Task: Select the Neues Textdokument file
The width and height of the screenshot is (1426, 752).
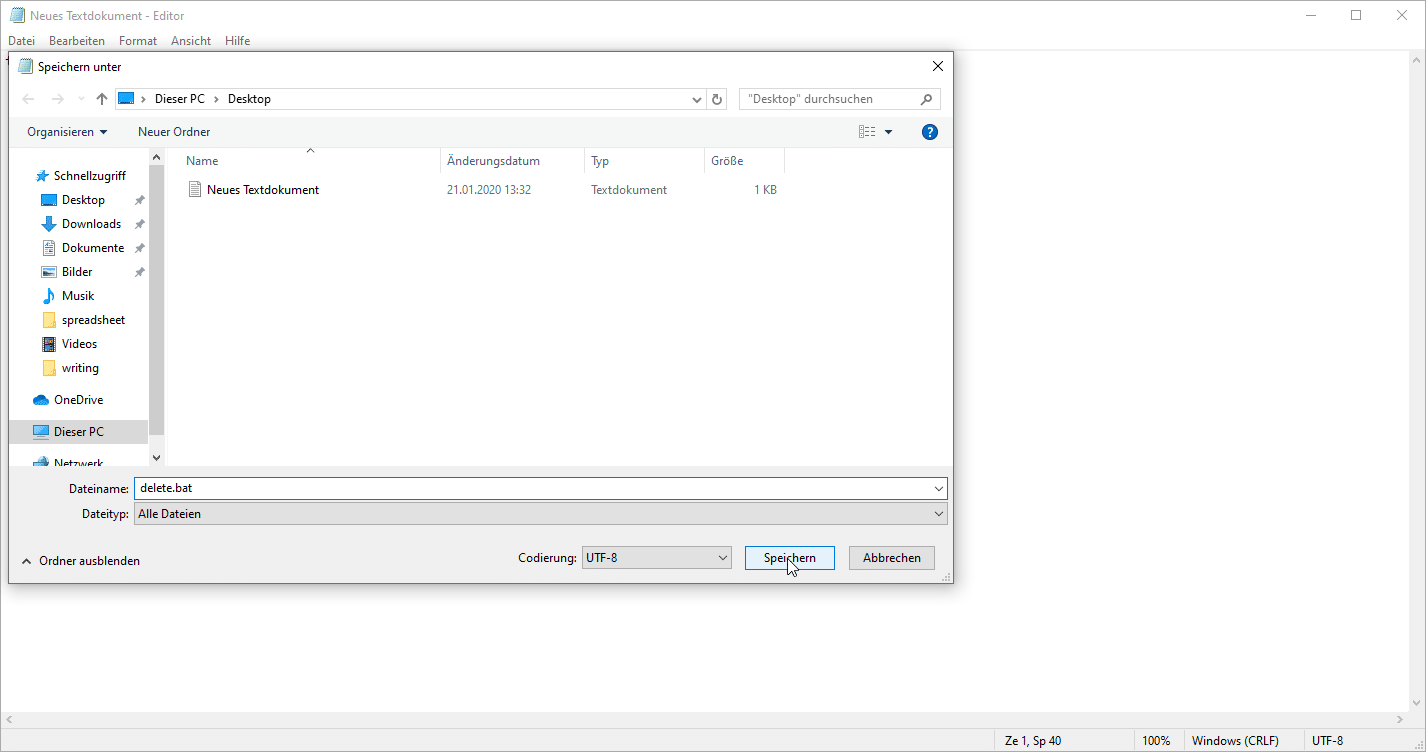Action: point(262,190)
